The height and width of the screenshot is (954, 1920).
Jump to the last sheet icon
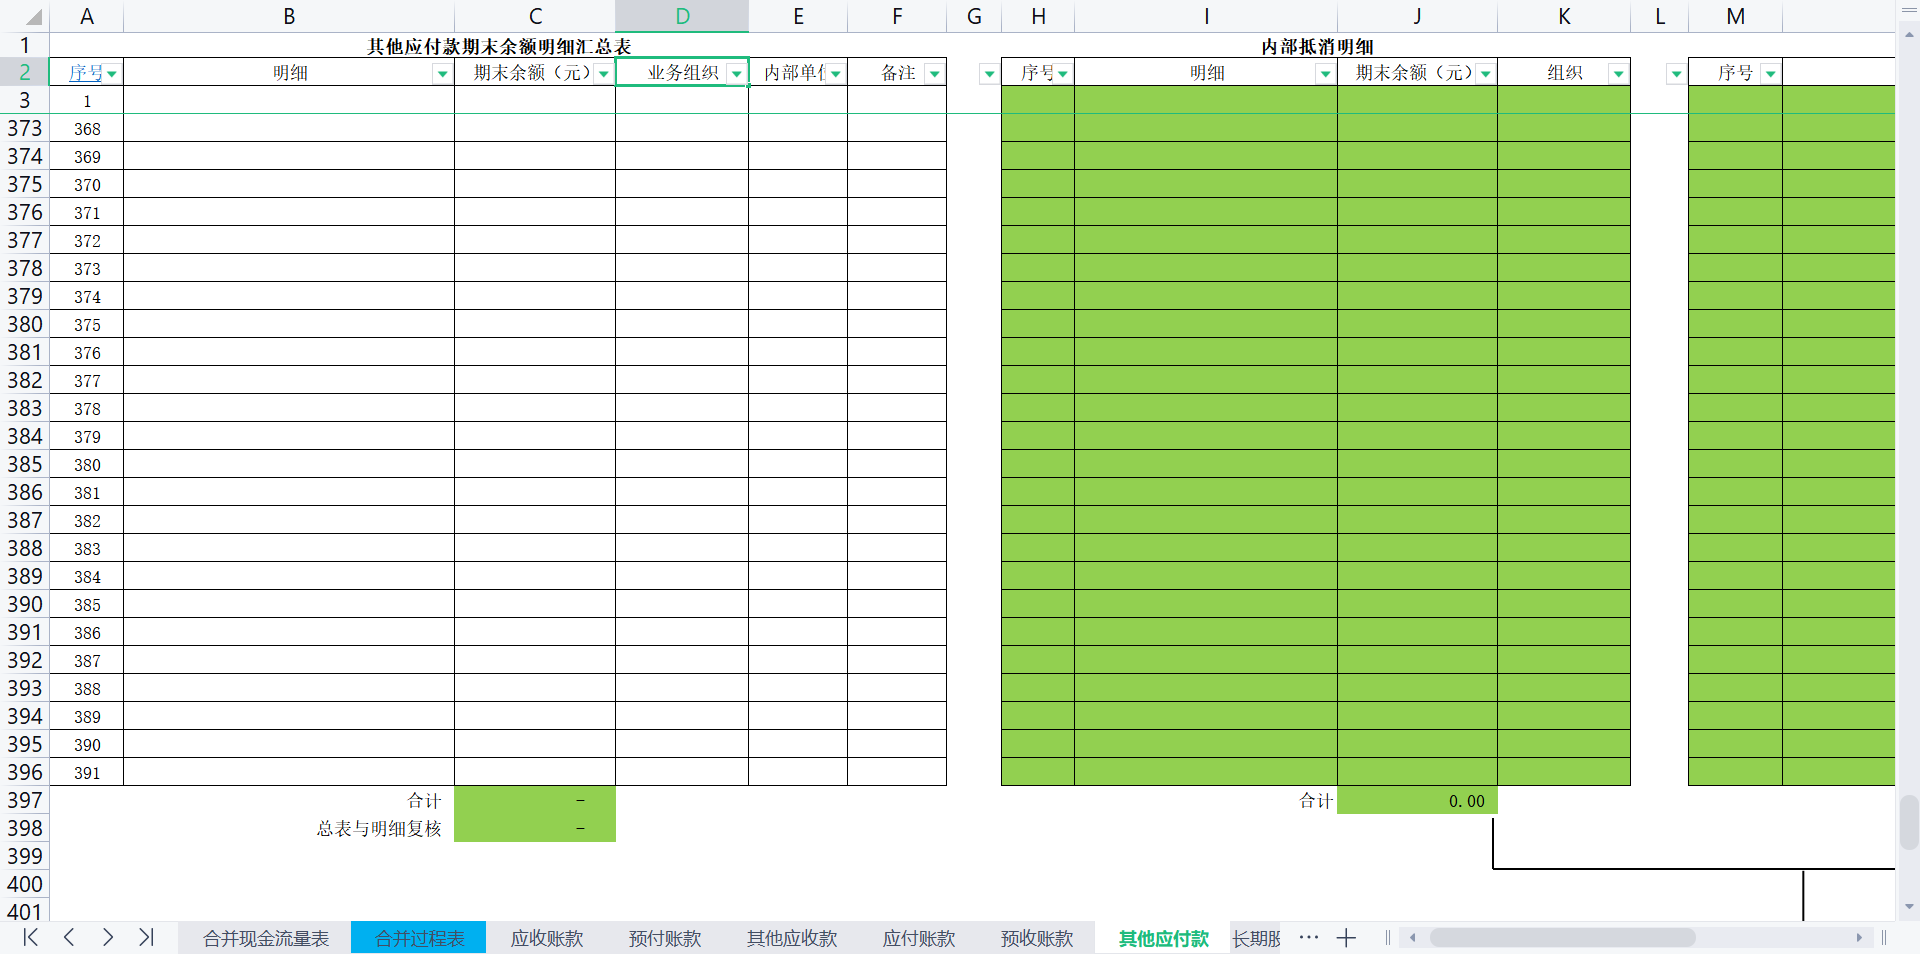tap(146, 938)
